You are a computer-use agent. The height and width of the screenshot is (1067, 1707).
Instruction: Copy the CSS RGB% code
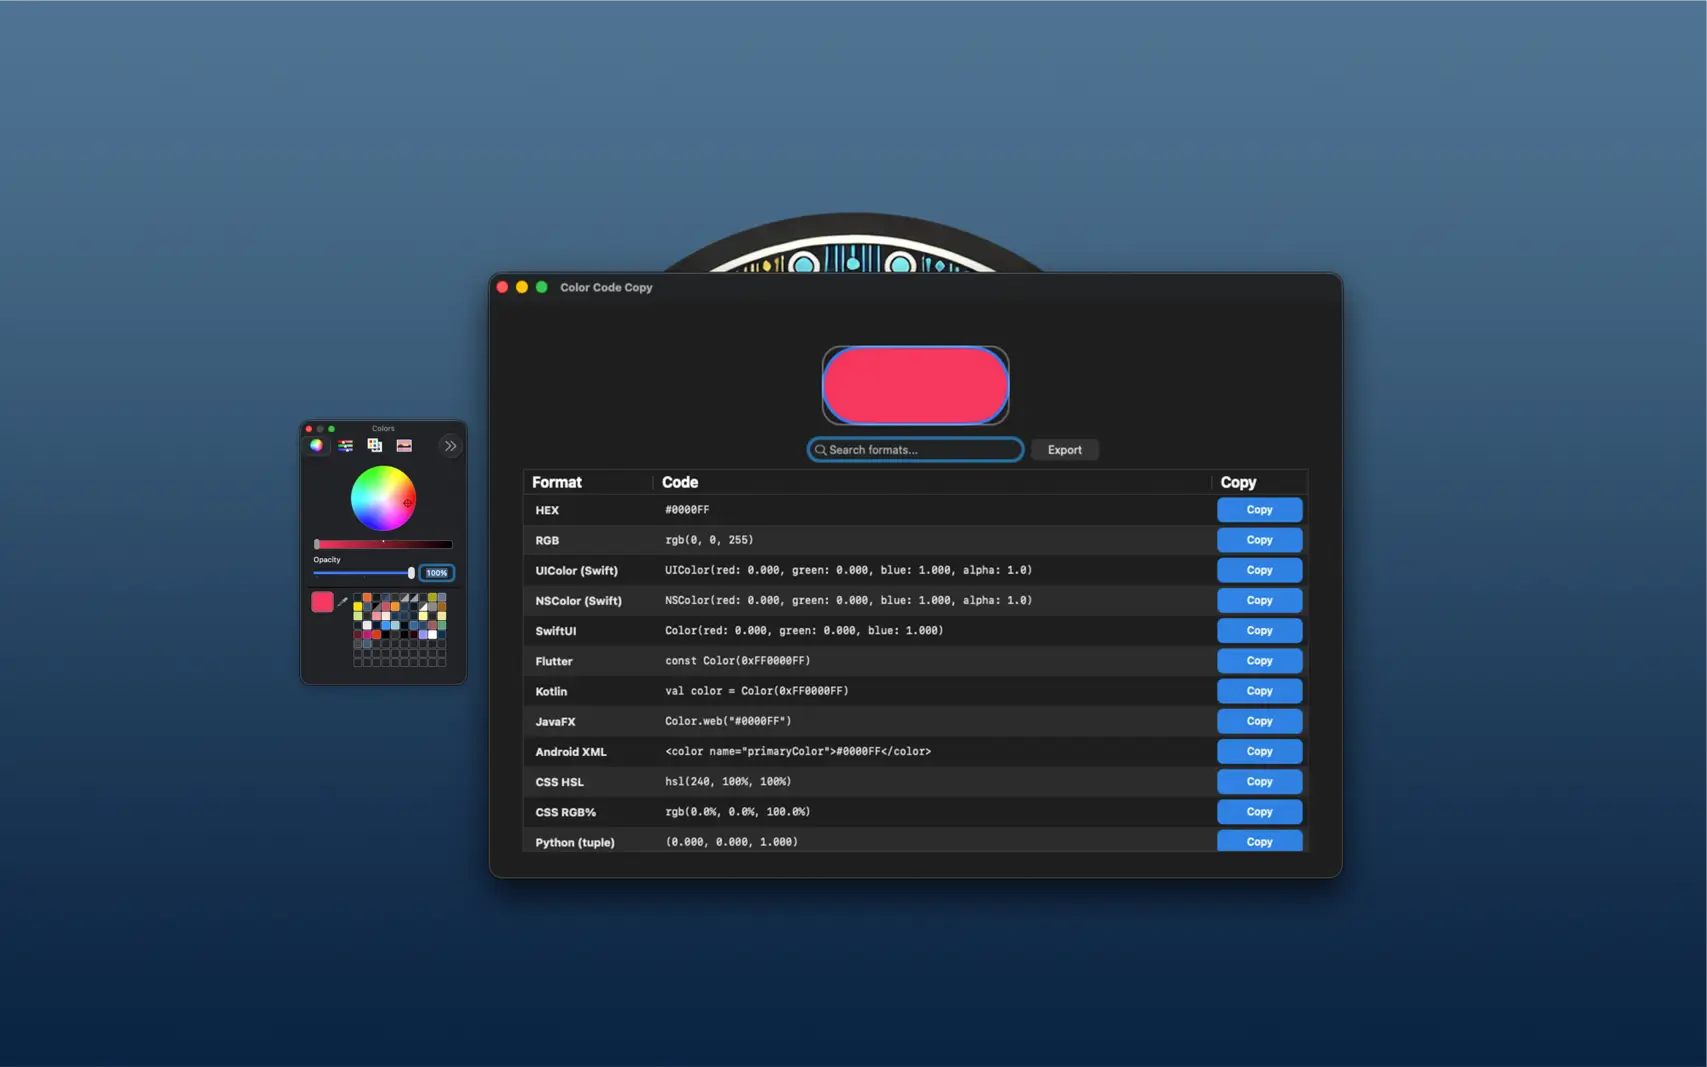(x=1259, y=812)
